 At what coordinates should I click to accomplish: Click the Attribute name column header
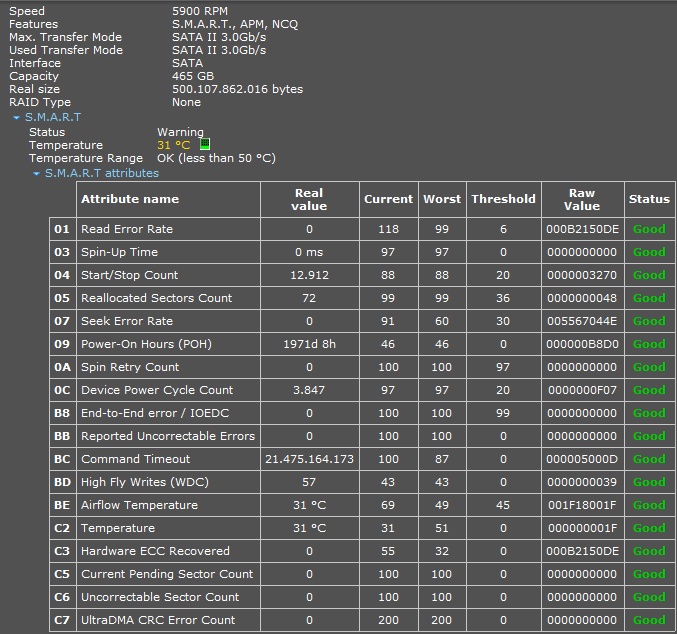pyautogui.click(x=168, y=199)
